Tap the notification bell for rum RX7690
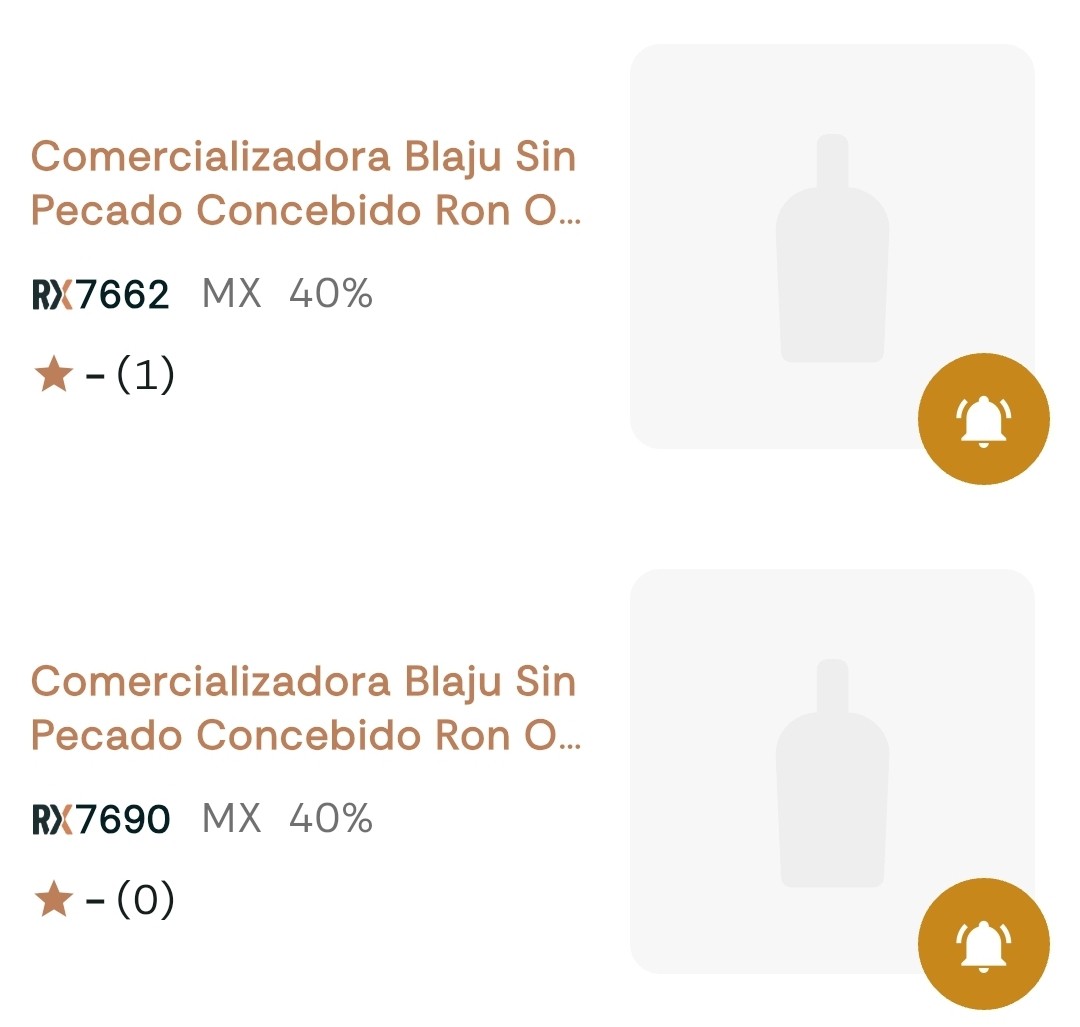1080x1027 pixels. point(983,944)
